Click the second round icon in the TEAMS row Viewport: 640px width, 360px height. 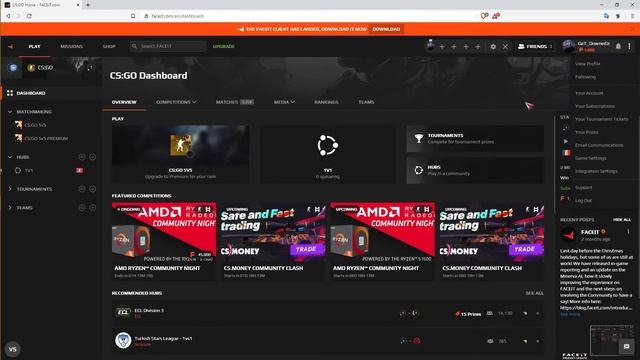point(93,208)
